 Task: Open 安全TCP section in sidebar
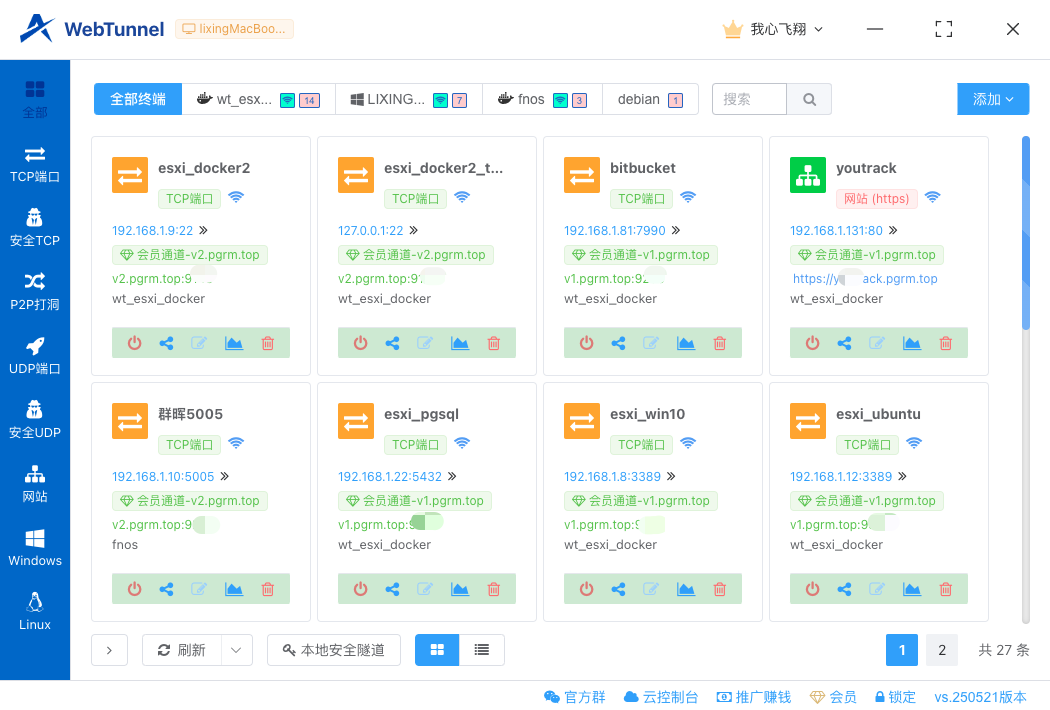pos(35,227)
